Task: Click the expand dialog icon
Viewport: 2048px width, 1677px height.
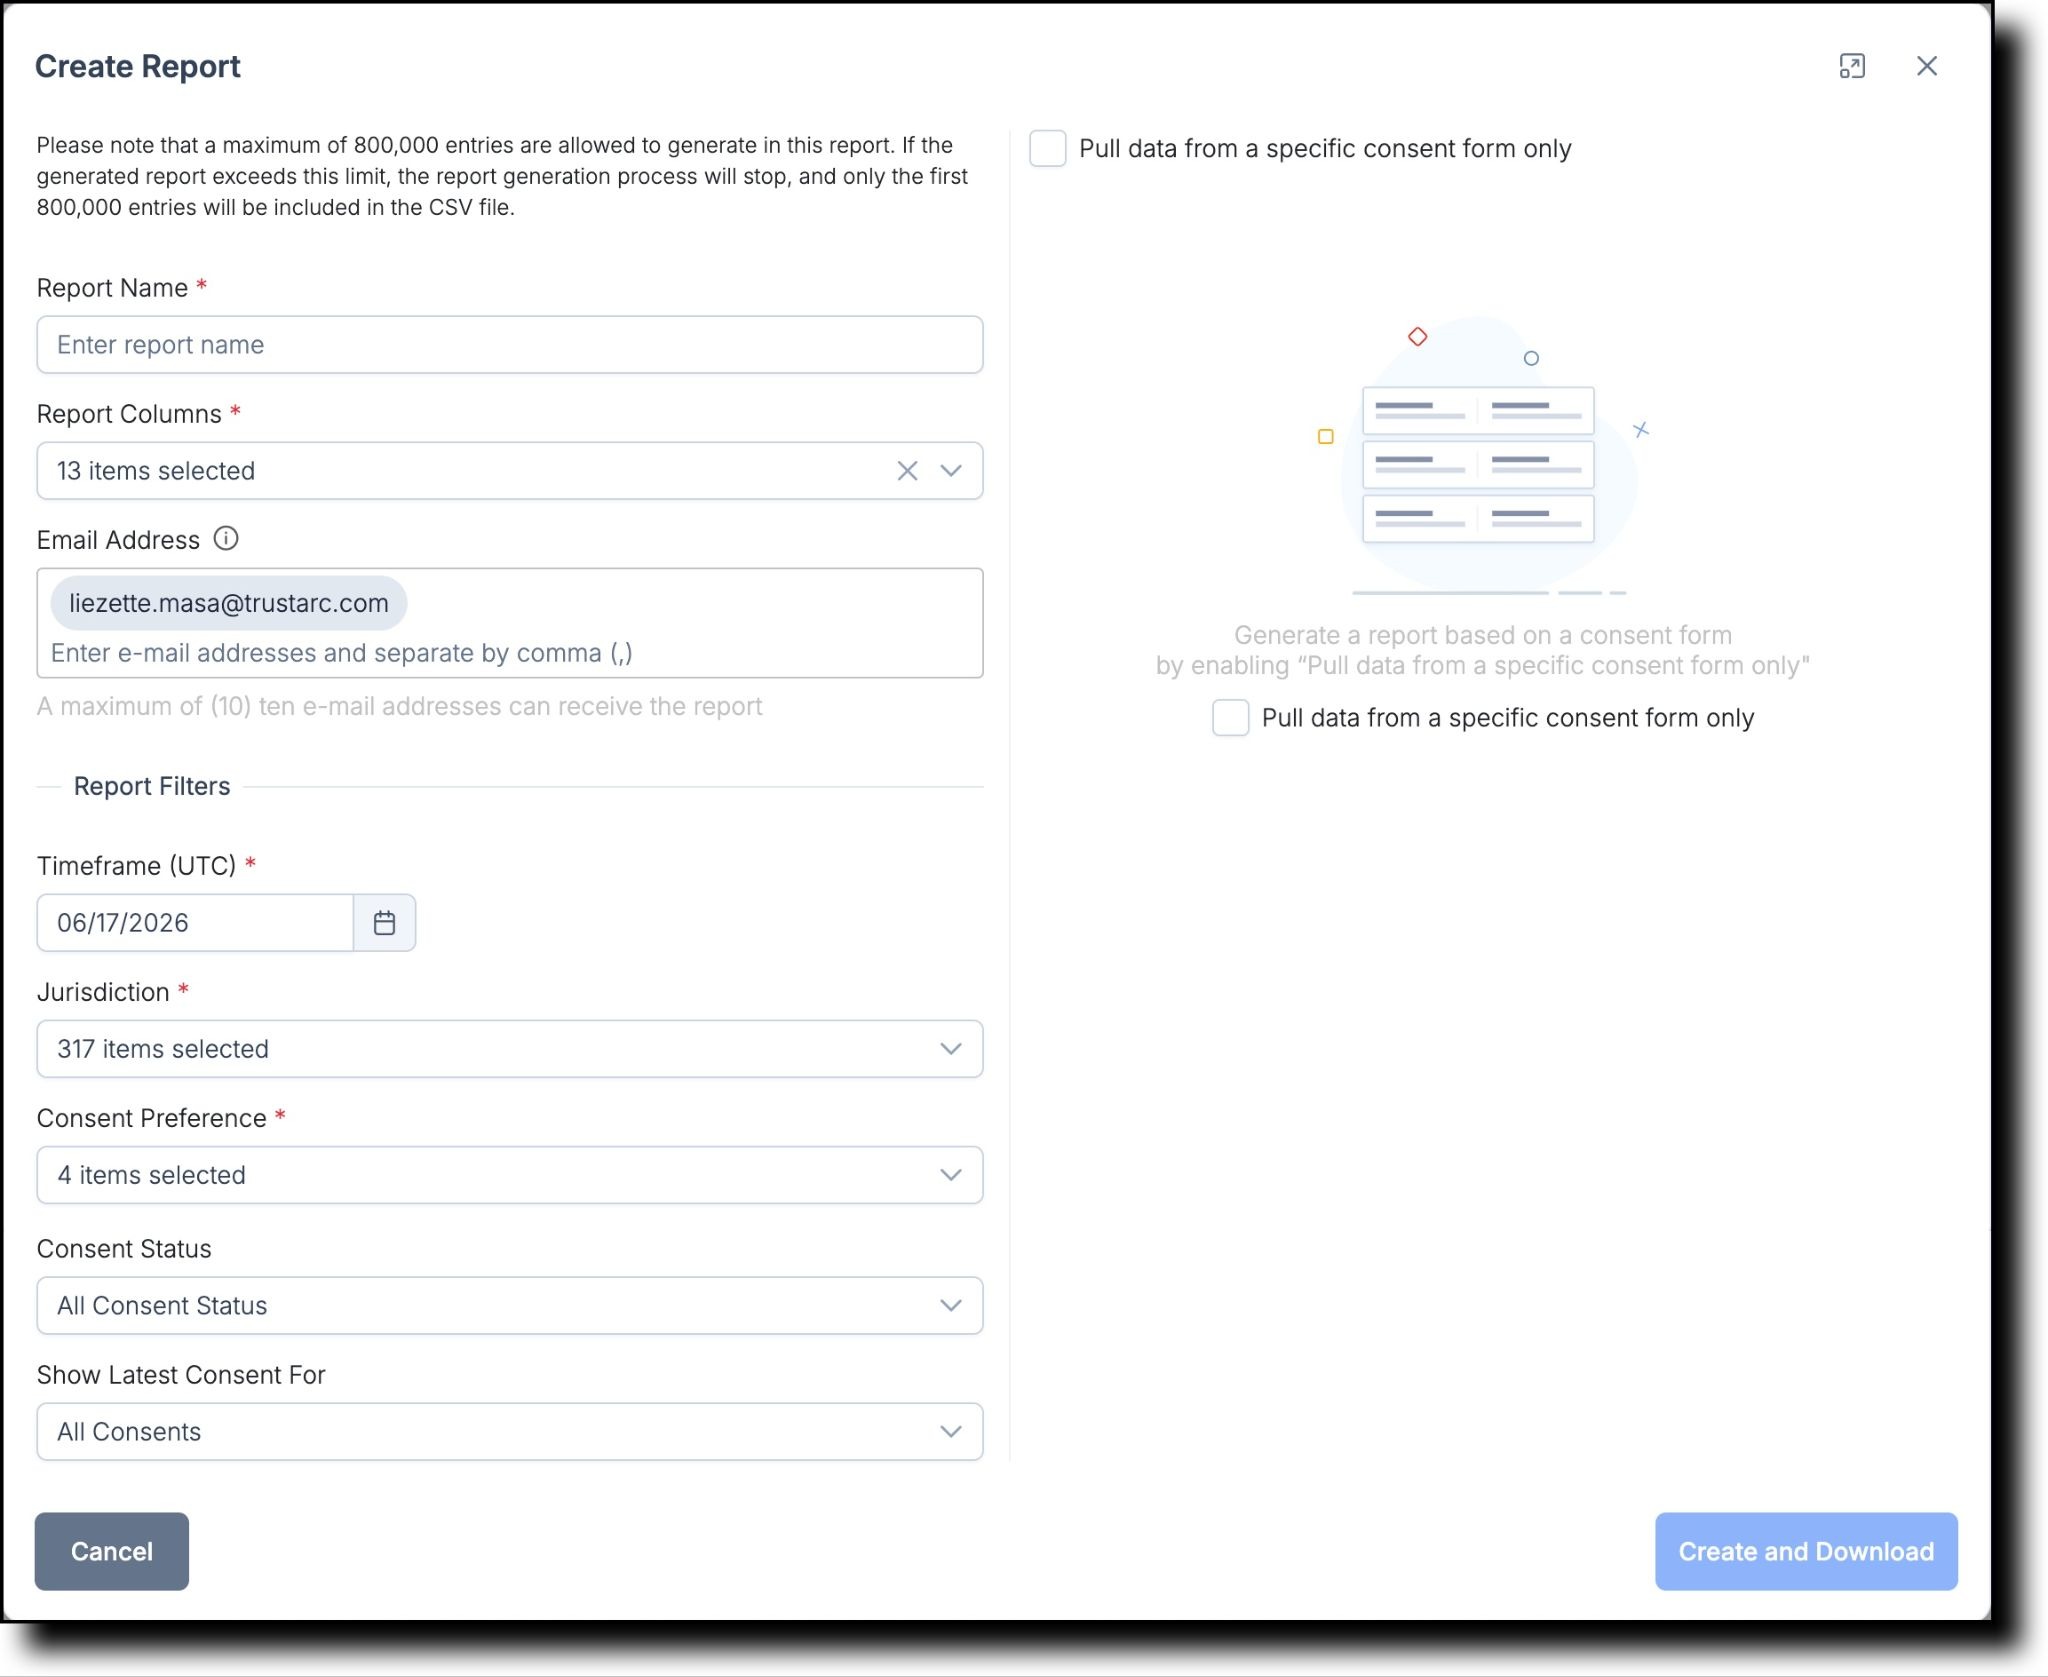Action: 1851,66
